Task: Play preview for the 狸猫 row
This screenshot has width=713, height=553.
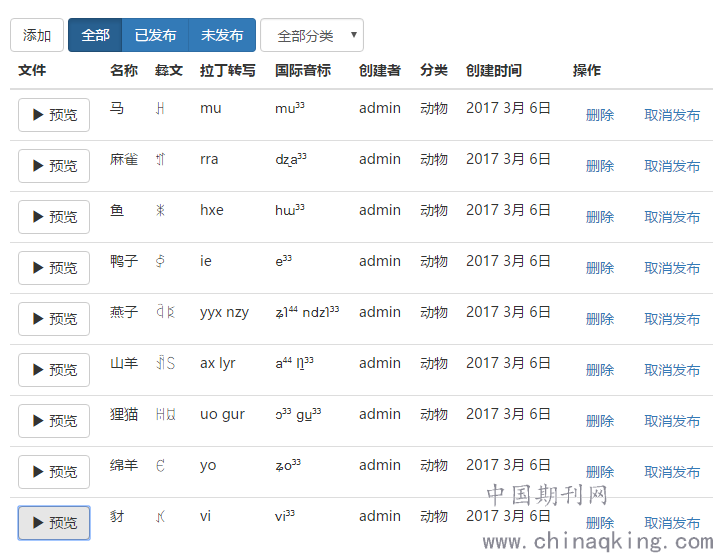Action: pos(54,421)
